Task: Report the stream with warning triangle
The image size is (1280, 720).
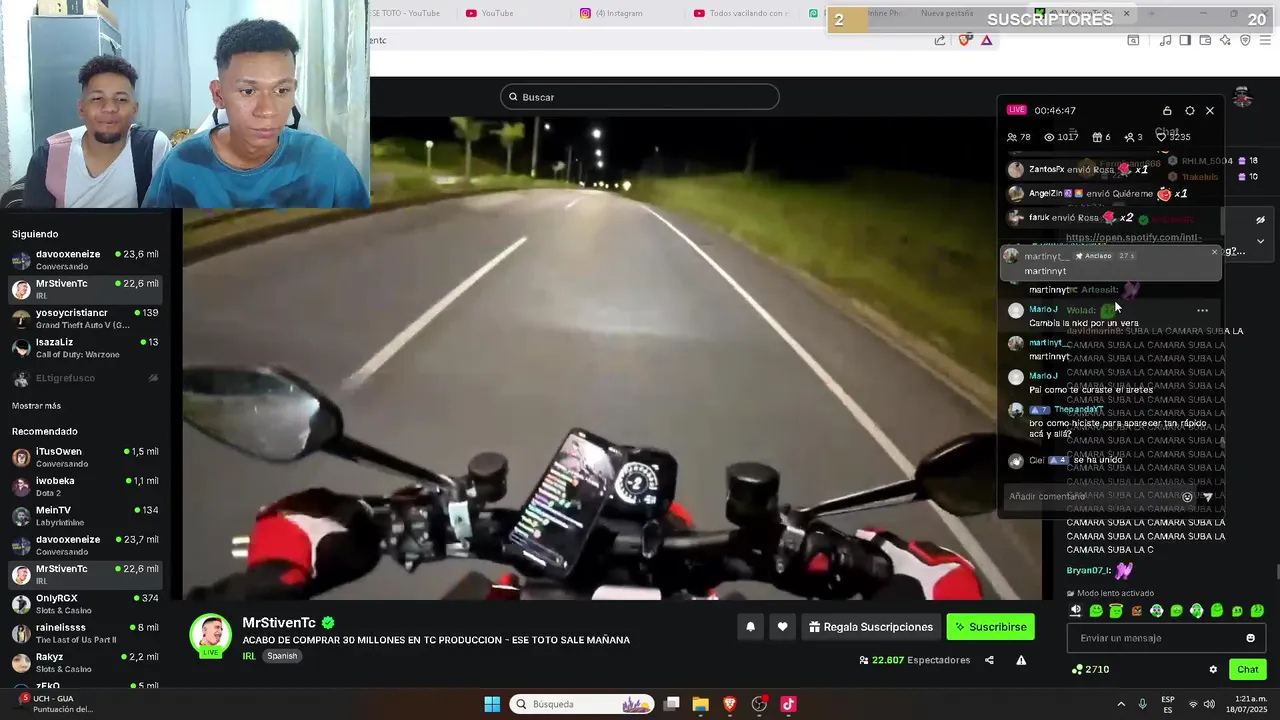Action: (x=1021, y=660)
